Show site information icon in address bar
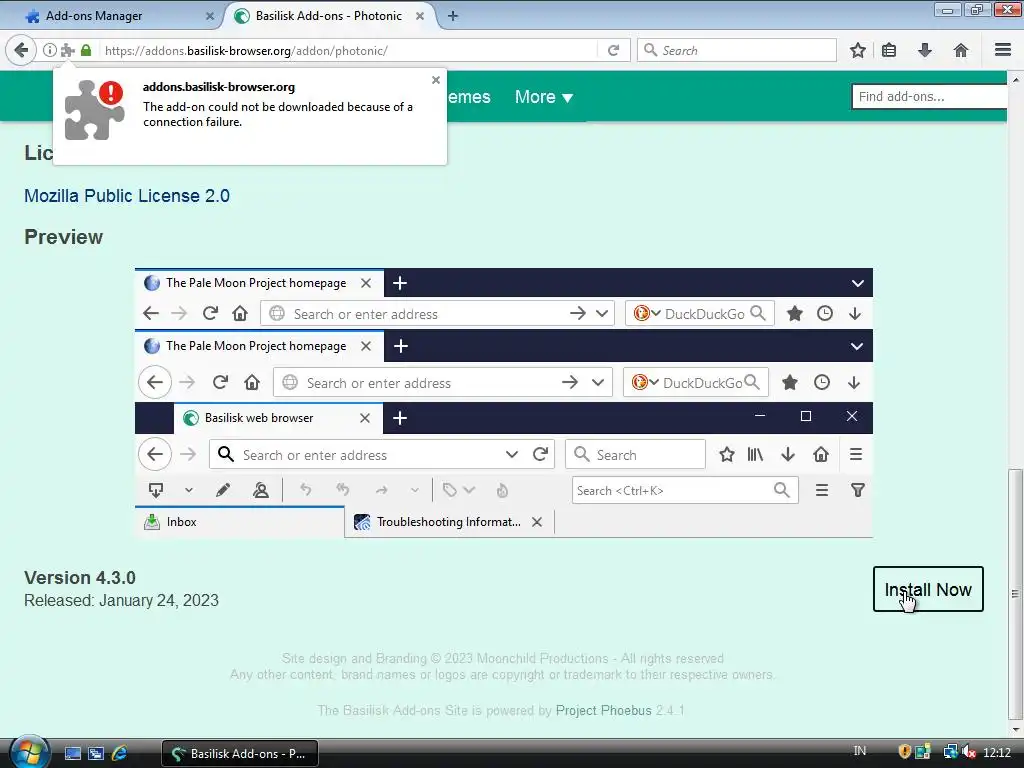The height and width of the screenshot is (768, 1024). coord(50,50)
